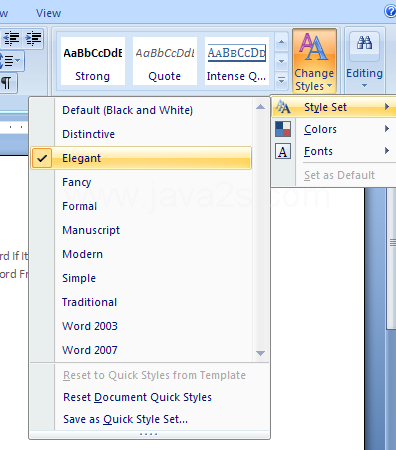Select the Distinctive style set

coord(141,134)
